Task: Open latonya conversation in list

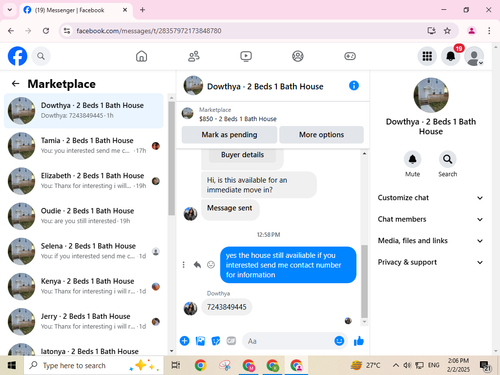Action: pyautogui.click(x=84, y=349)
